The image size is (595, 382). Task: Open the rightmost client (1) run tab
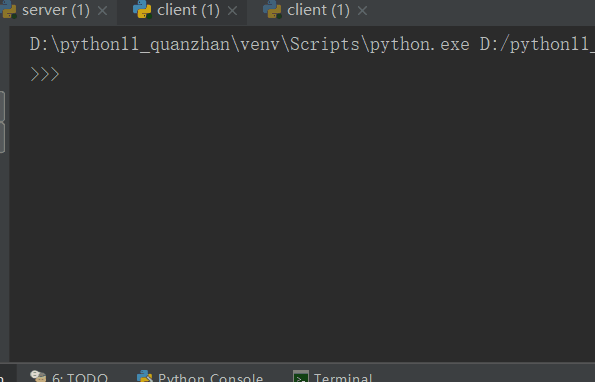coord(318,10)
